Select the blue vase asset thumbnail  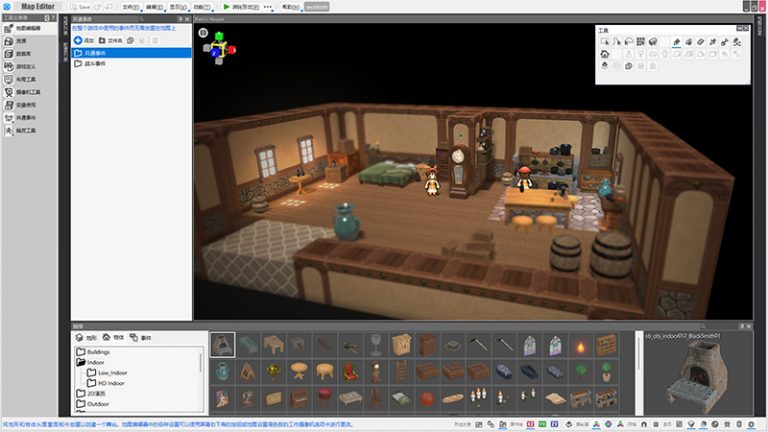(222, 372)
